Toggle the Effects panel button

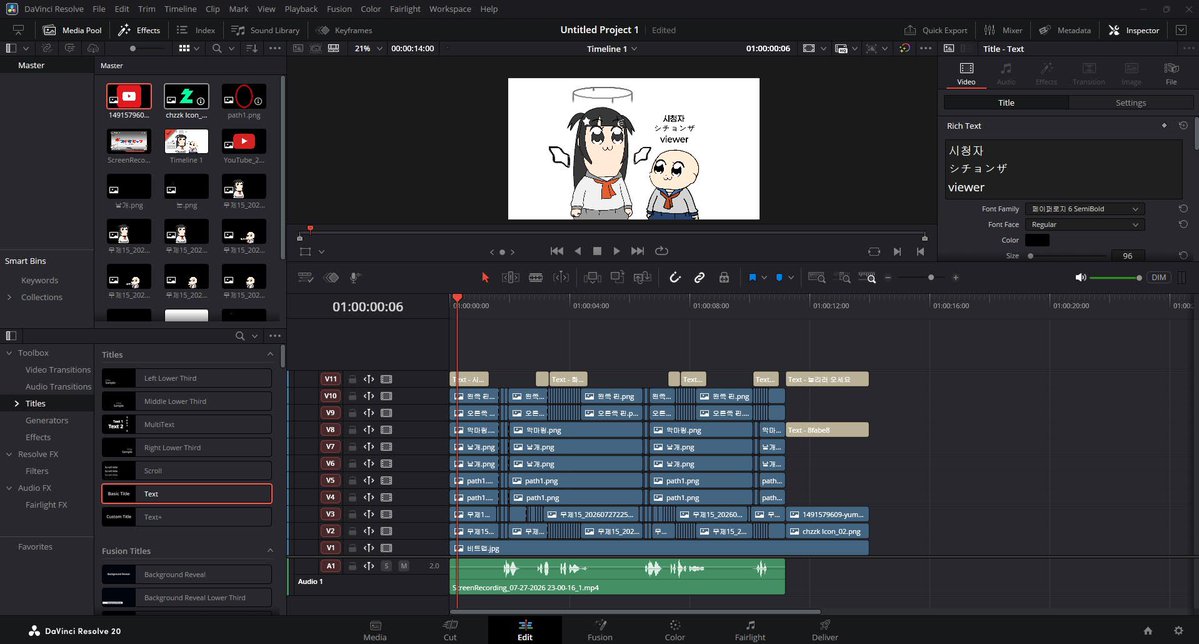tap(139, 30)
